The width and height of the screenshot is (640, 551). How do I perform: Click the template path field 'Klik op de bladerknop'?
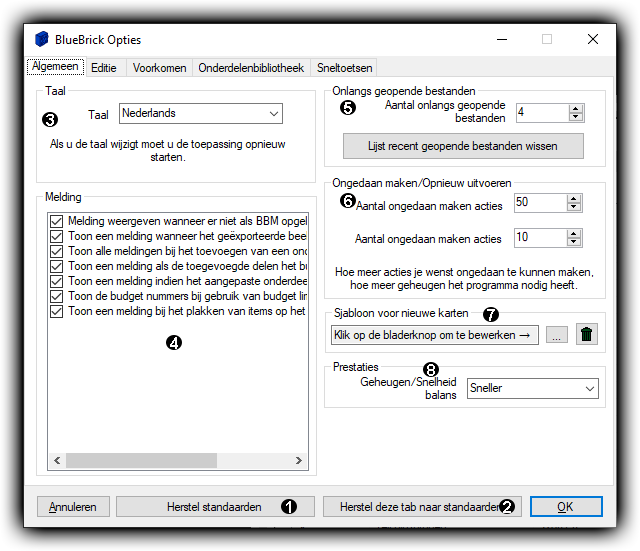coord(435,335)
